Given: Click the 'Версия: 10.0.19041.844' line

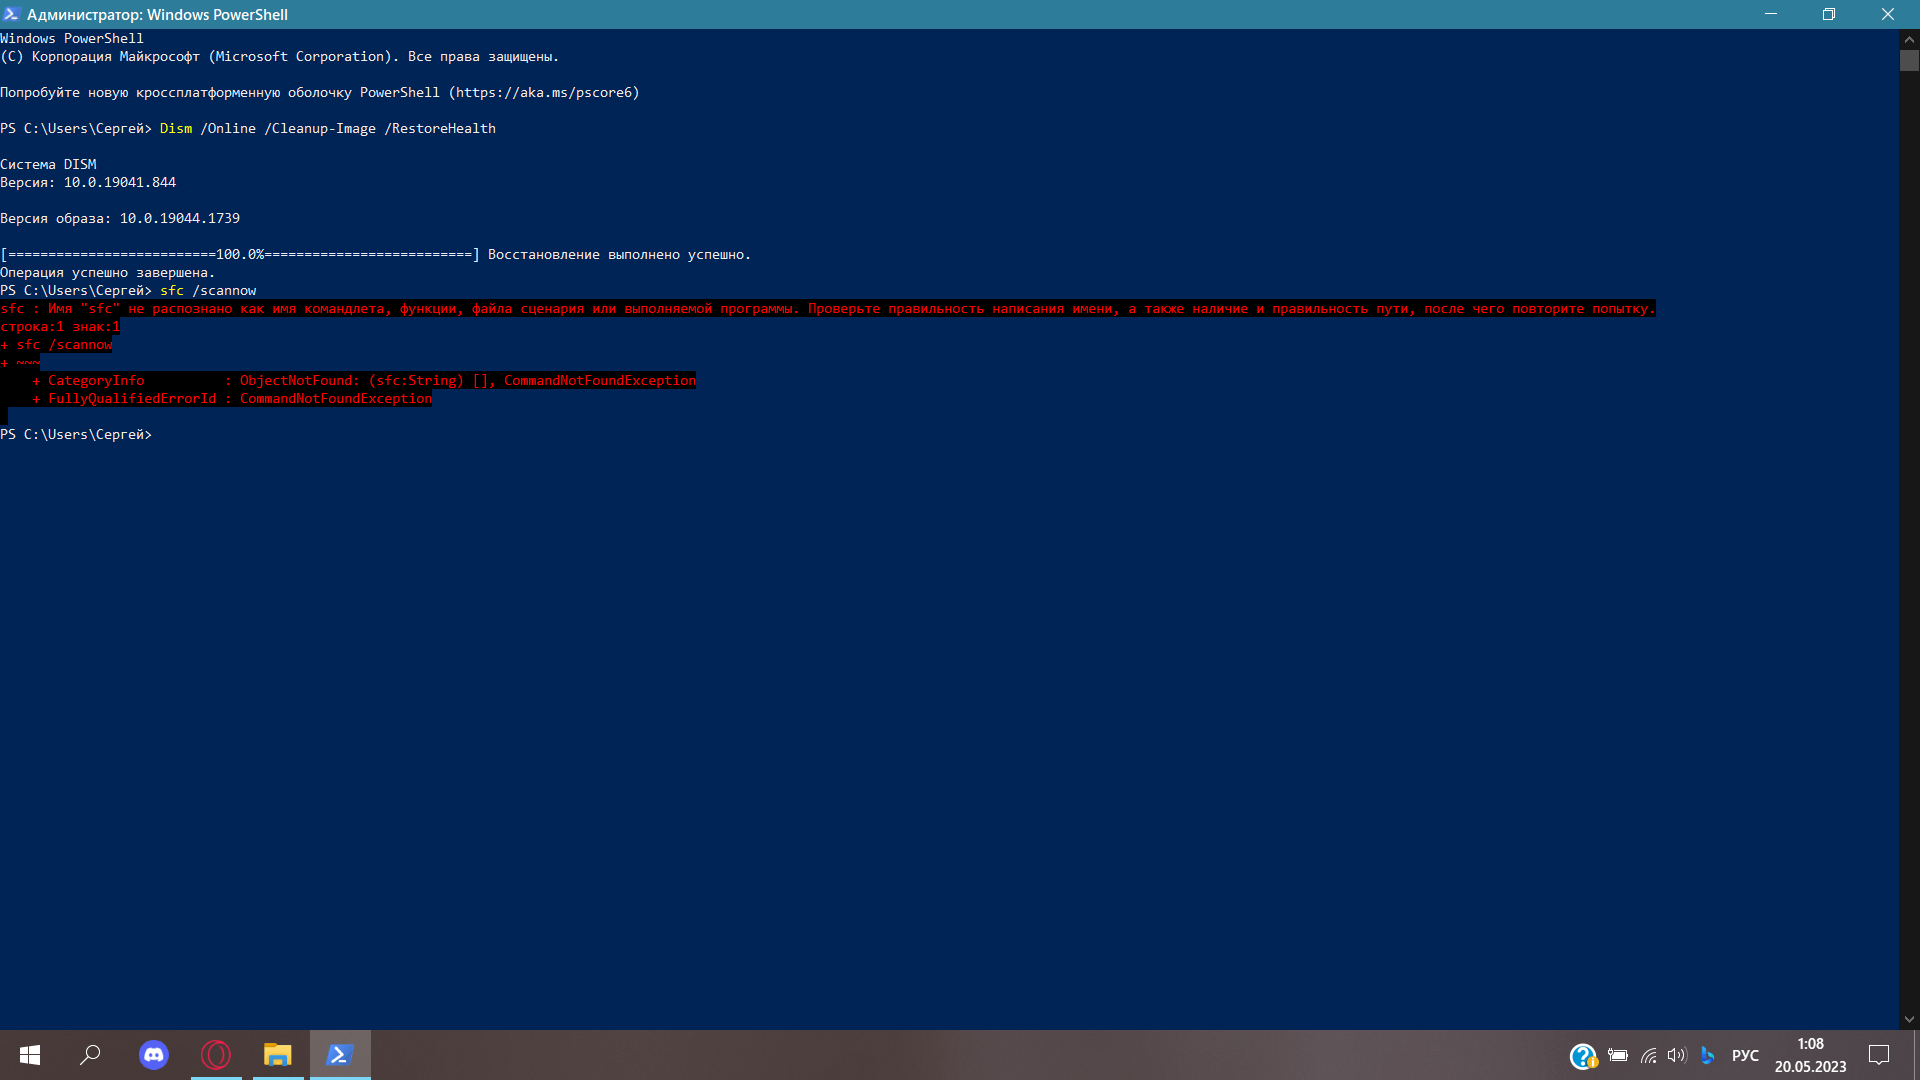Looking at the screenshot, I should point(88,183).
